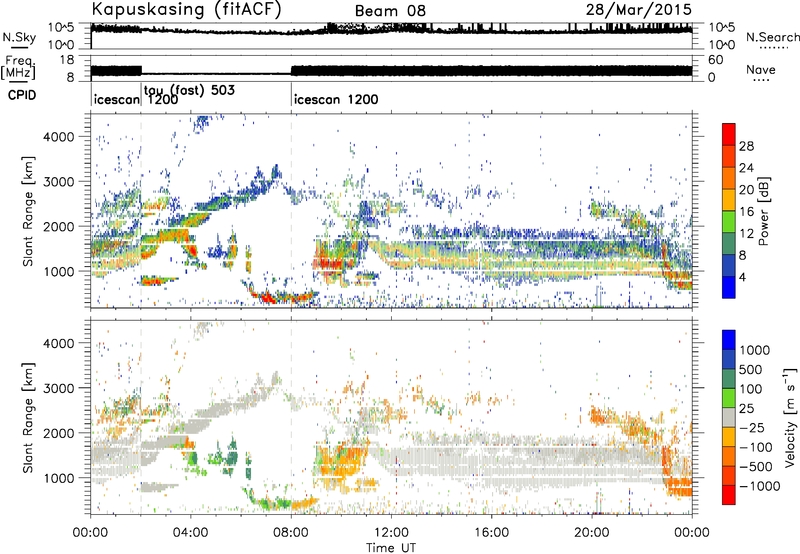Pick the gray middle segment of the velocity color bar
This screenshot has height=554, width=800.
(x=729, y=417)
